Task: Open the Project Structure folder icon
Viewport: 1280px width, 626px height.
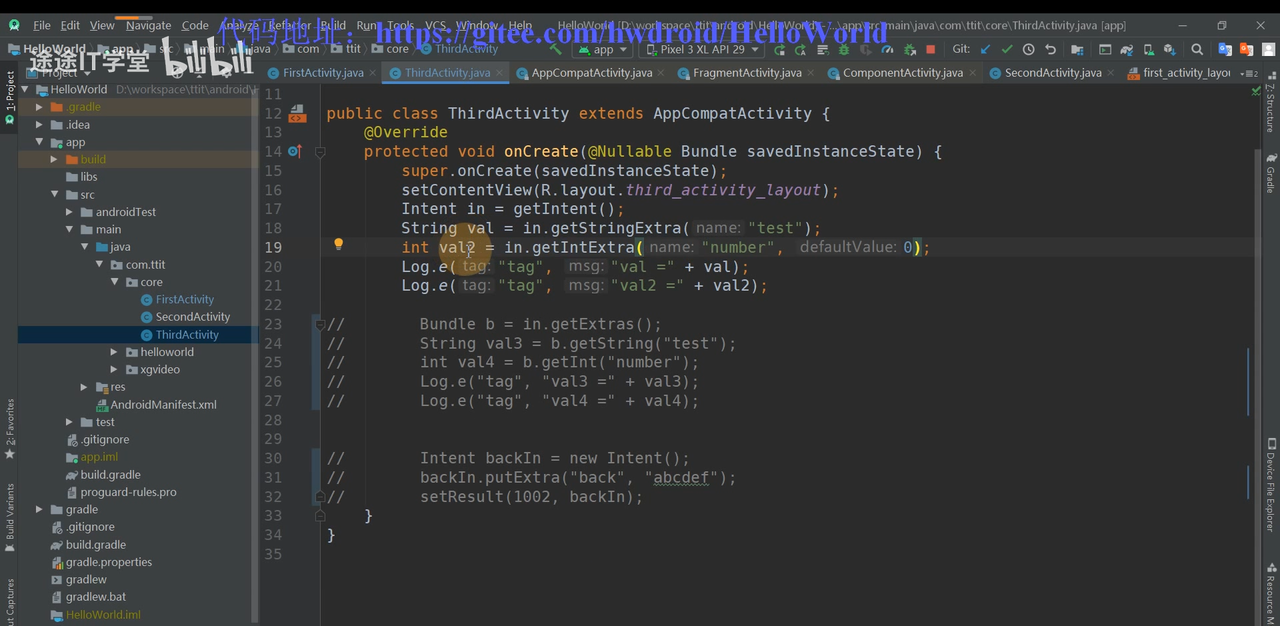Action: tap(1077, 49)
